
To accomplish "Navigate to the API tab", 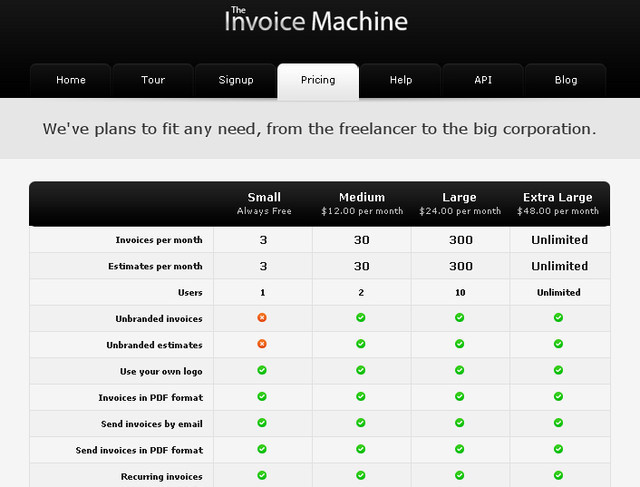I will pyautogui.click(x=483, y=81).
